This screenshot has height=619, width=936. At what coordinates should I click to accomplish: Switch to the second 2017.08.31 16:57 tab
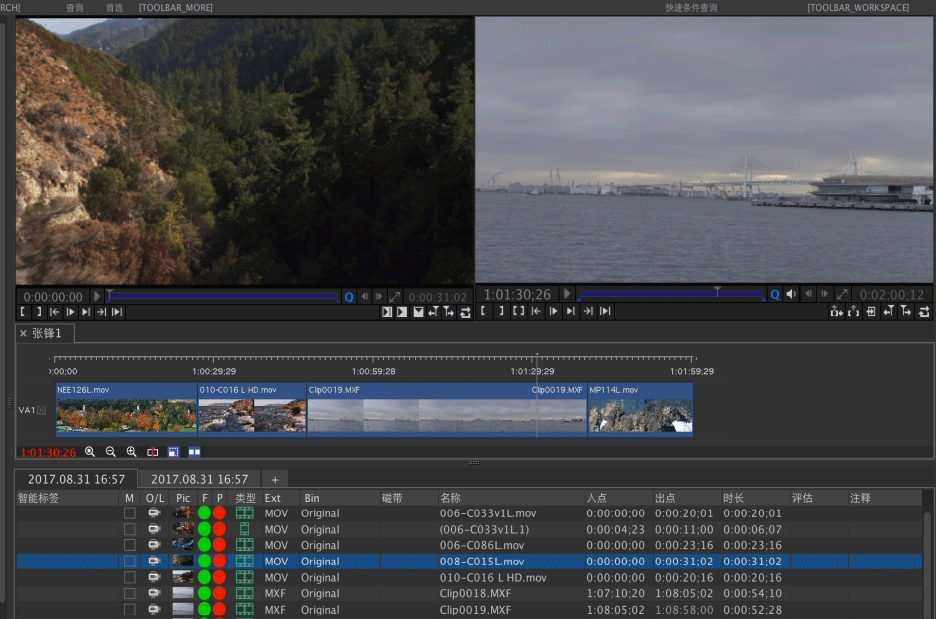pos(199,479)
